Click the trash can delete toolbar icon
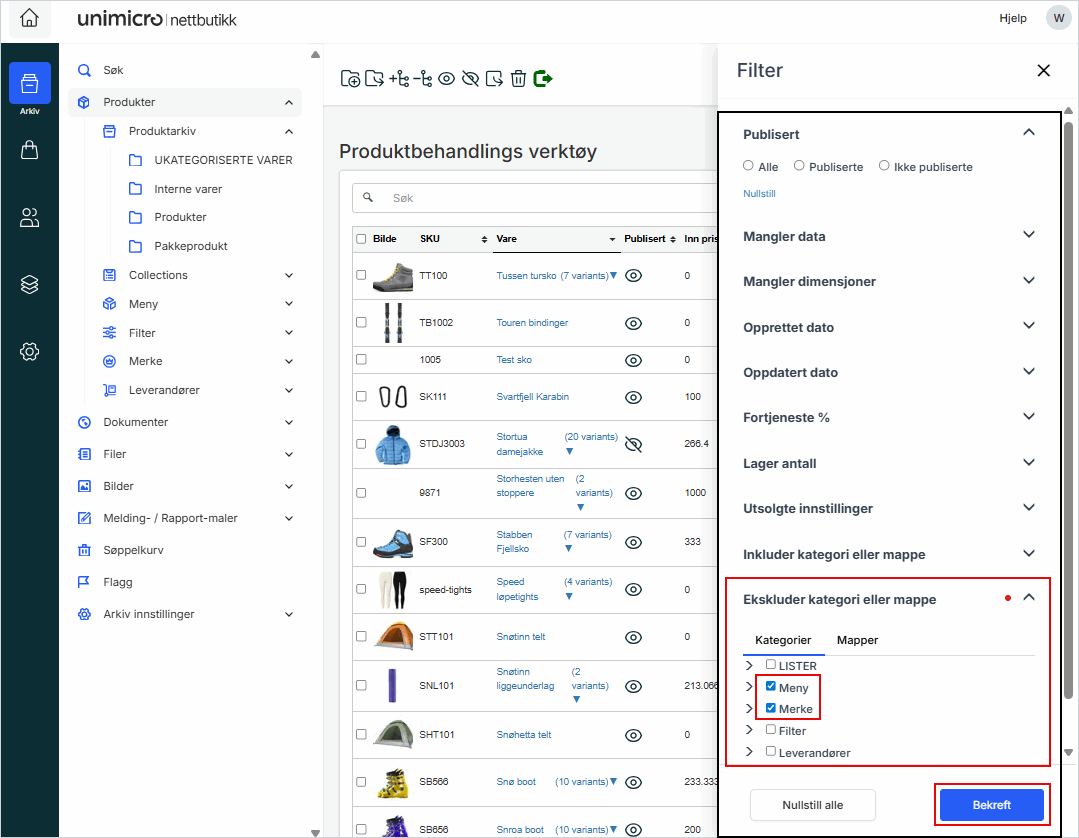This screenshot has width=1079, height=838. tap(519, 79)
